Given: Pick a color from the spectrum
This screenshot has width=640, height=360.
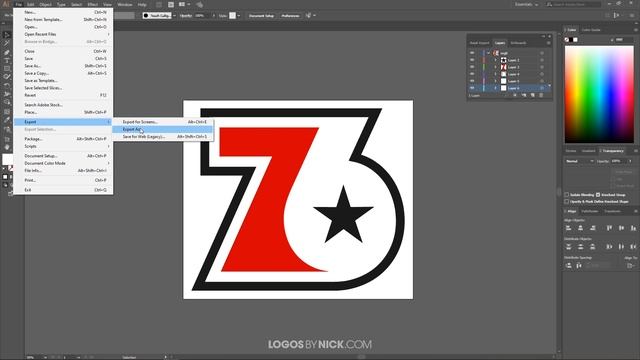Looking at the screenshot, I should coord(599,94).
